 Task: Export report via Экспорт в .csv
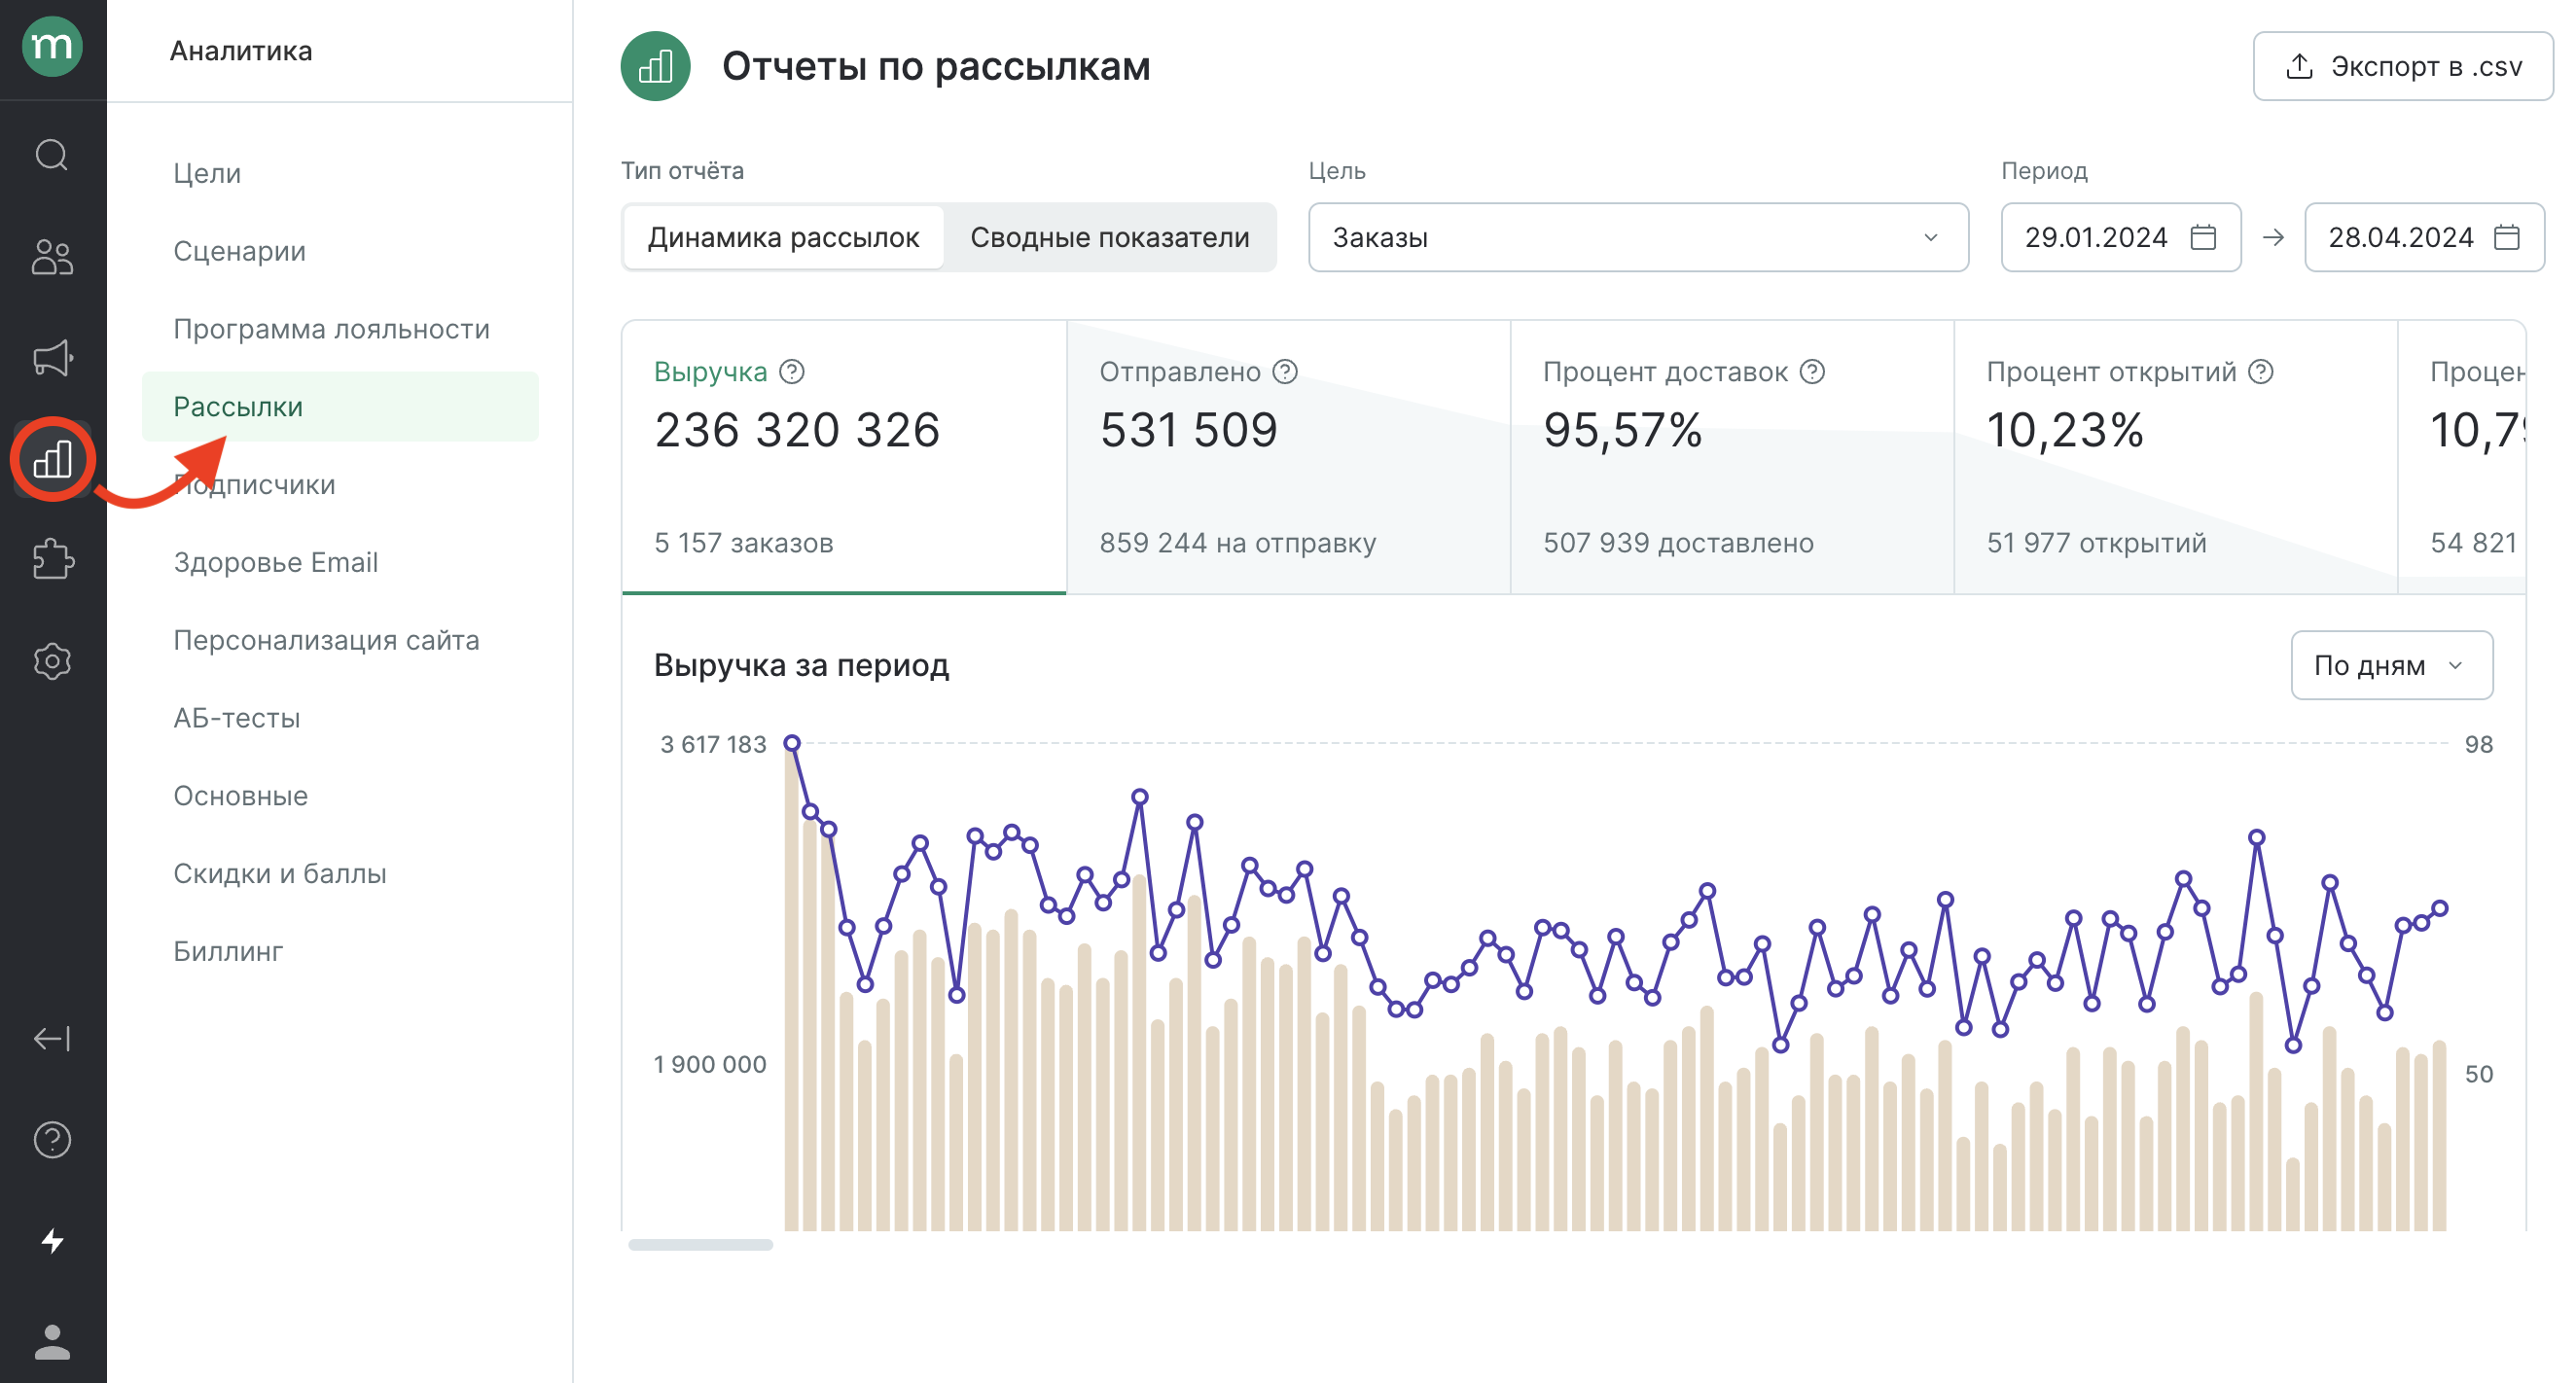coord(2402,67)
